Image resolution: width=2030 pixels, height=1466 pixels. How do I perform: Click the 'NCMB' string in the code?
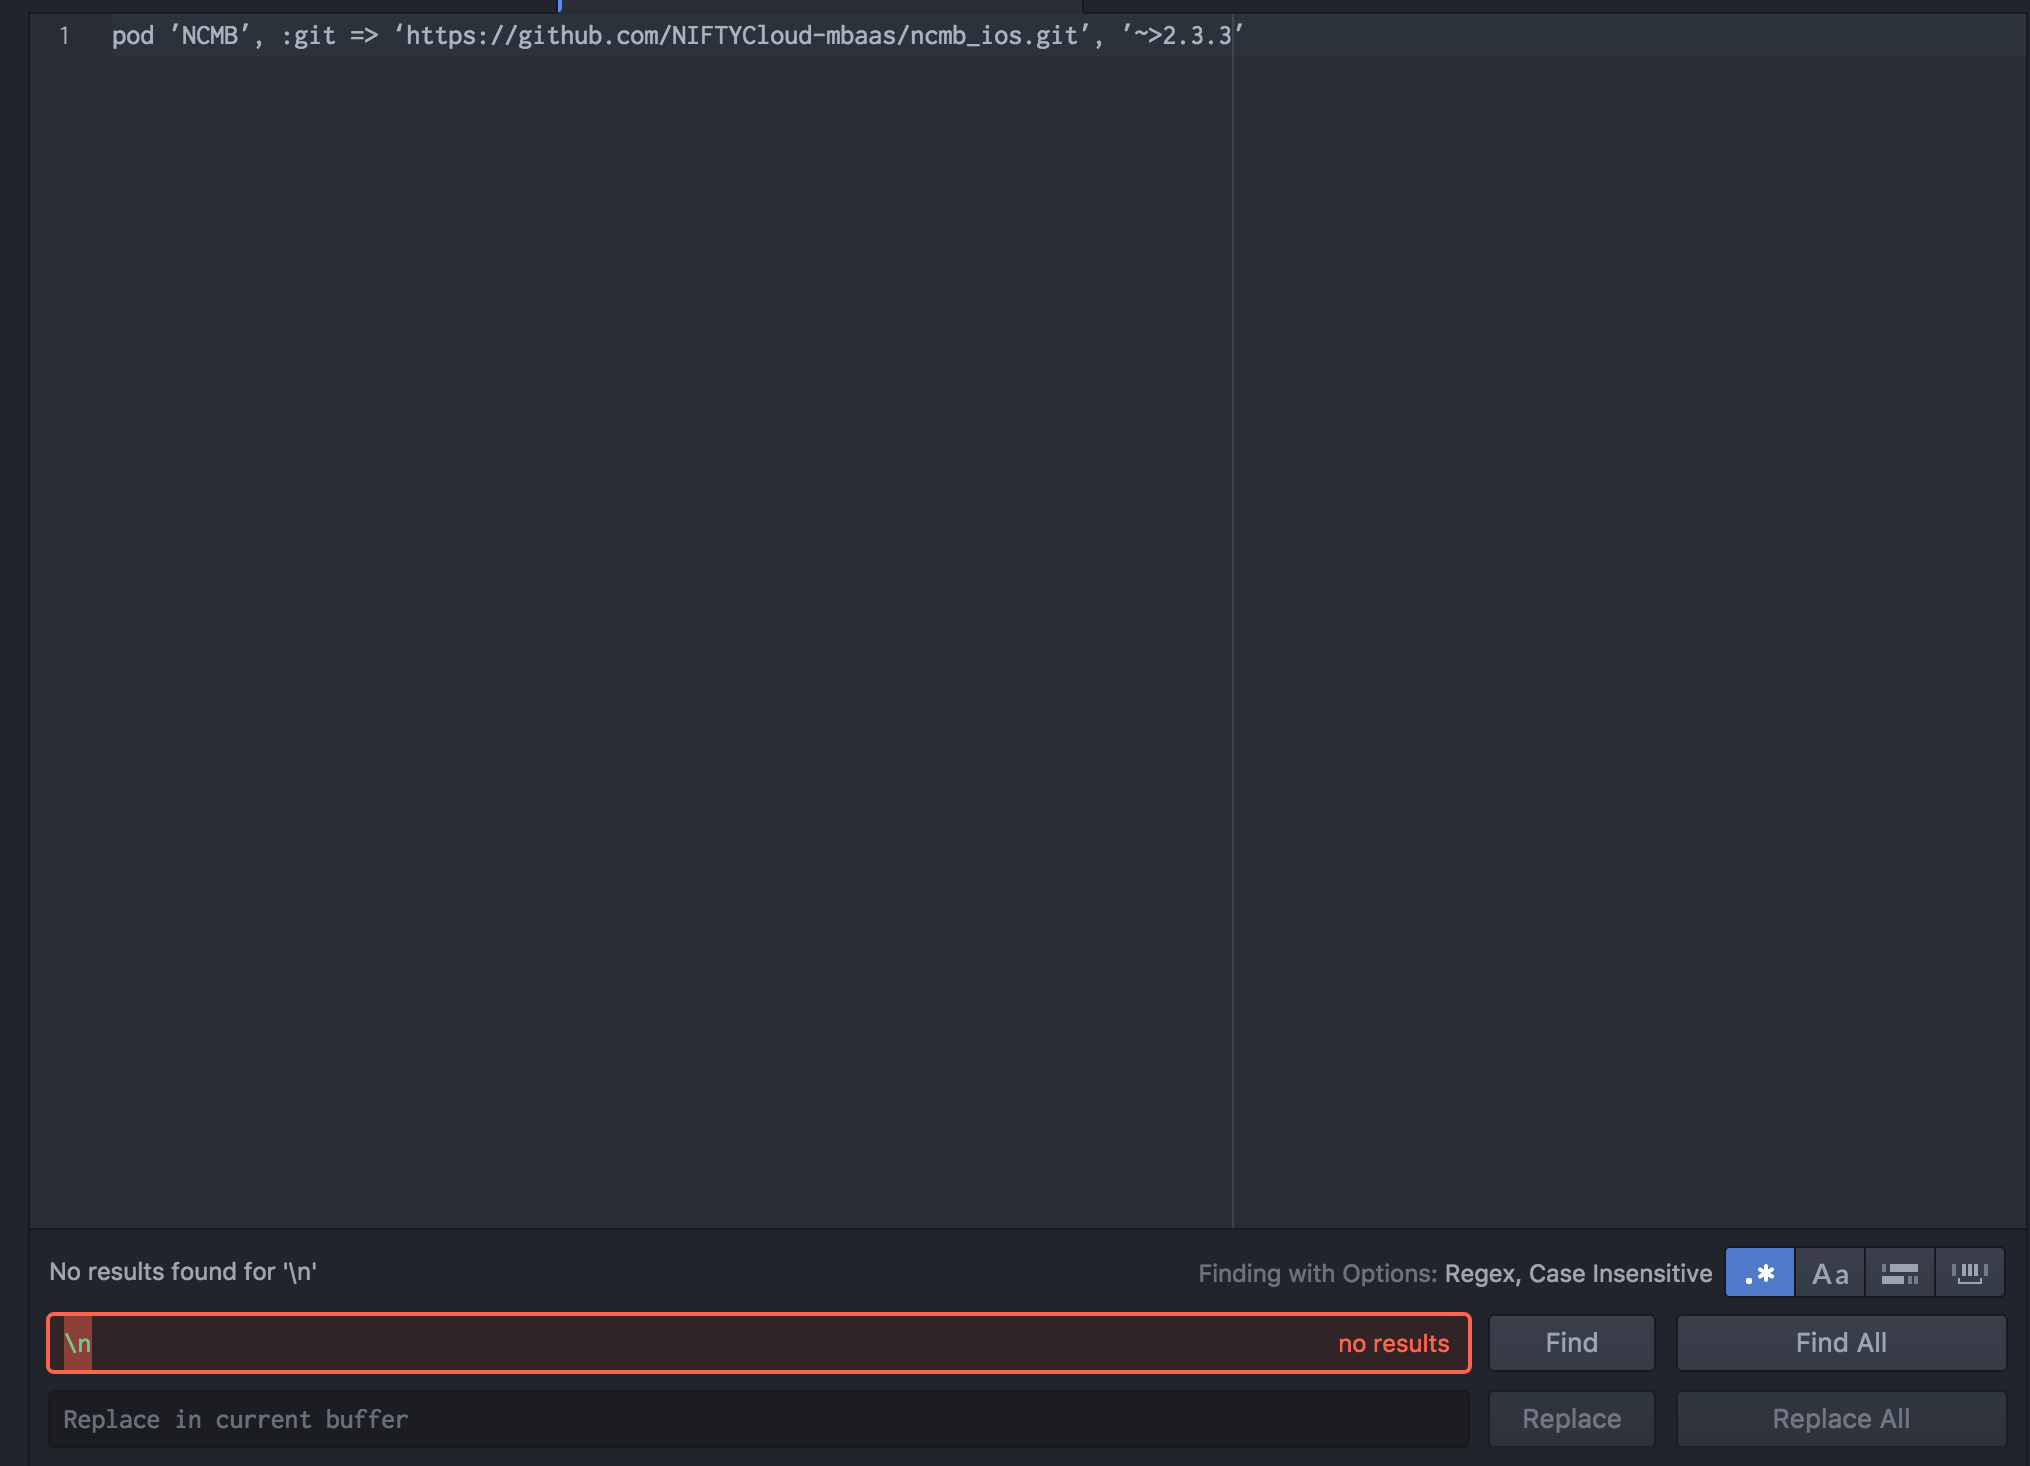click(x=210, y=36)
